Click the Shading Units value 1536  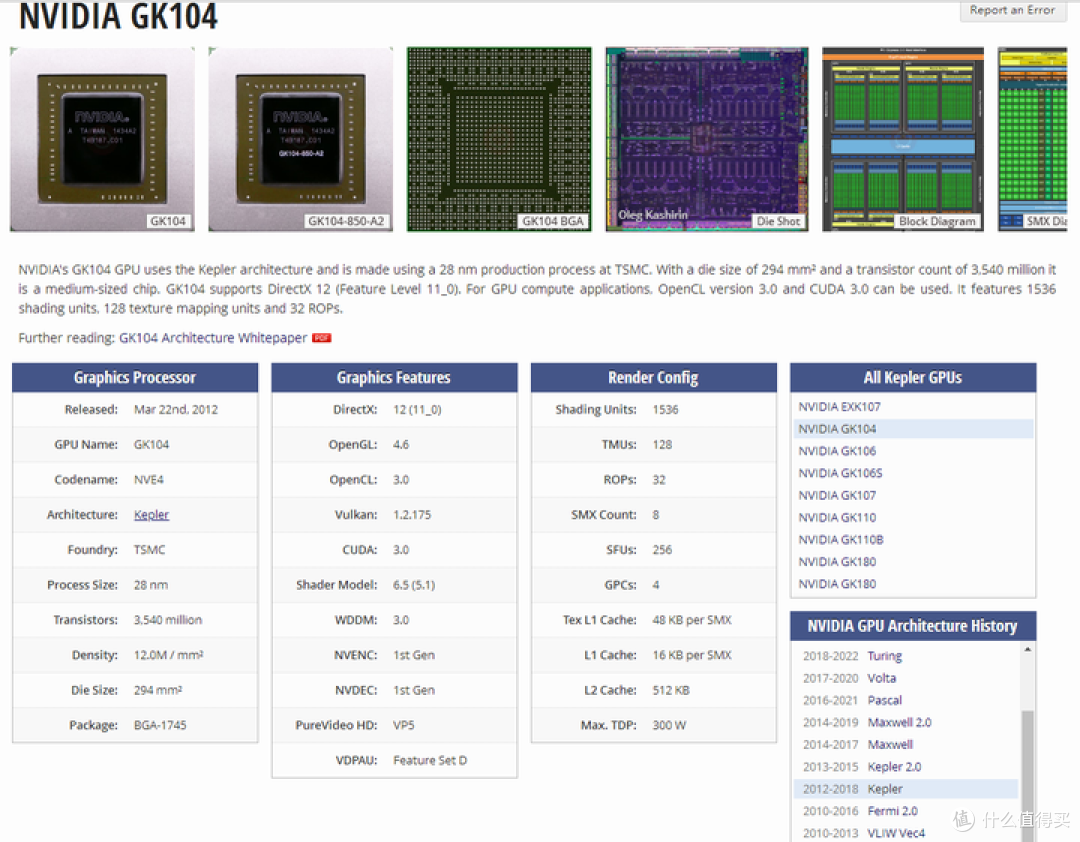pyautogui.click(x=665, y=409)
